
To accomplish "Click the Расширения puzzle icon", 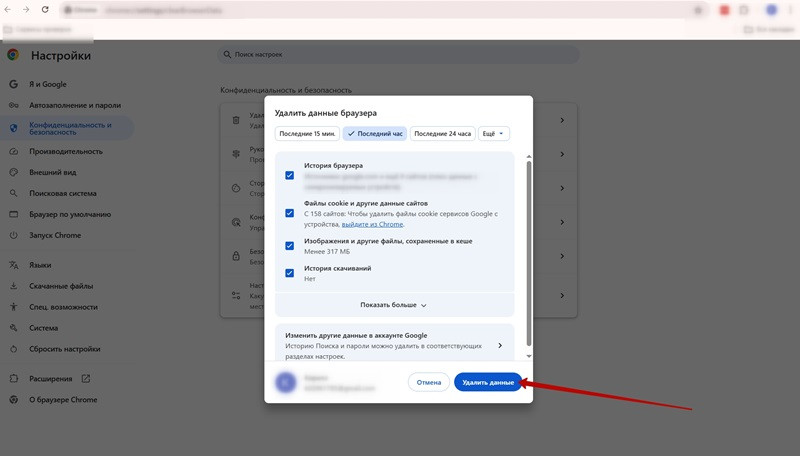I will (14, 379).
